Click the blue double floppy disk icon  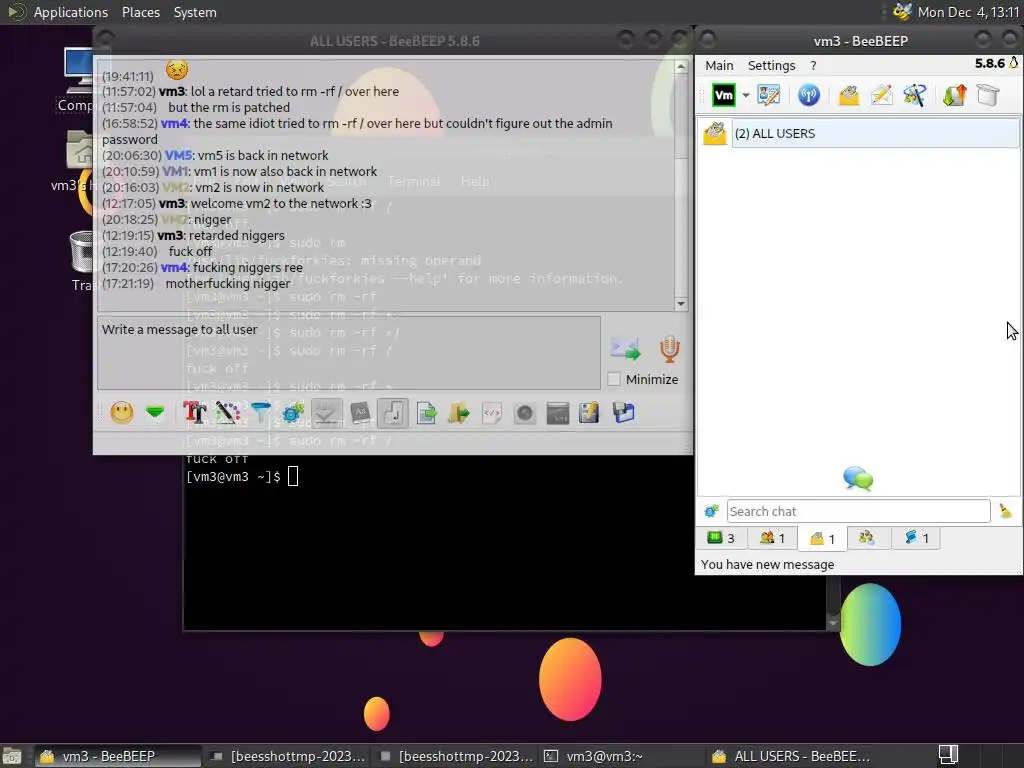click(x=624, y=413)
